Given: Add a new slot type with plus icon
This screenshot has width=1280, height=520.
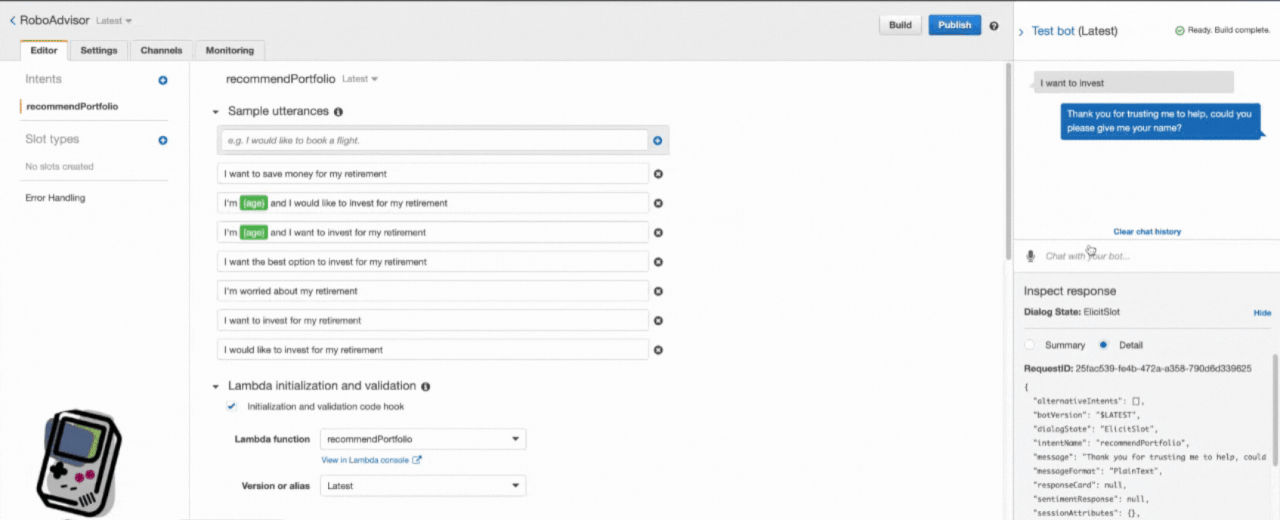Looking at the screenshot, I should [x=163, y=140].
